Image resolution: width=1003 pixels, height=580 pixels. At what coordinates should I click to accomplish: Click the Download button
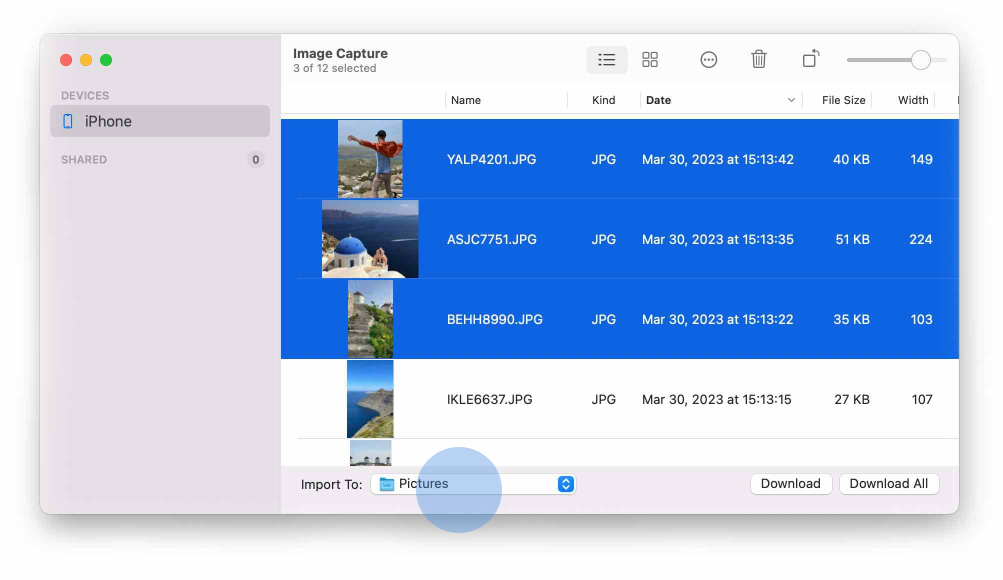790,483
